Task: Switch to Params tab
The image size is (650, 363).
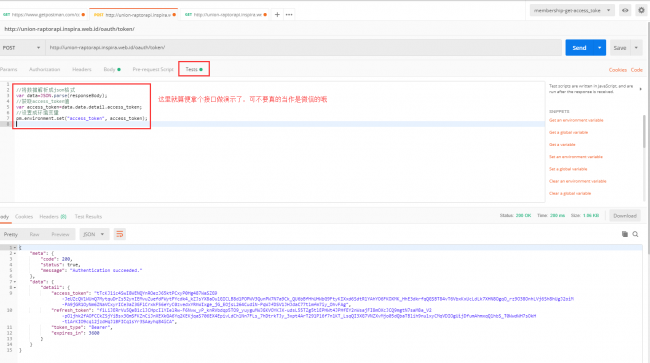Action: click(x=8, y=69)
